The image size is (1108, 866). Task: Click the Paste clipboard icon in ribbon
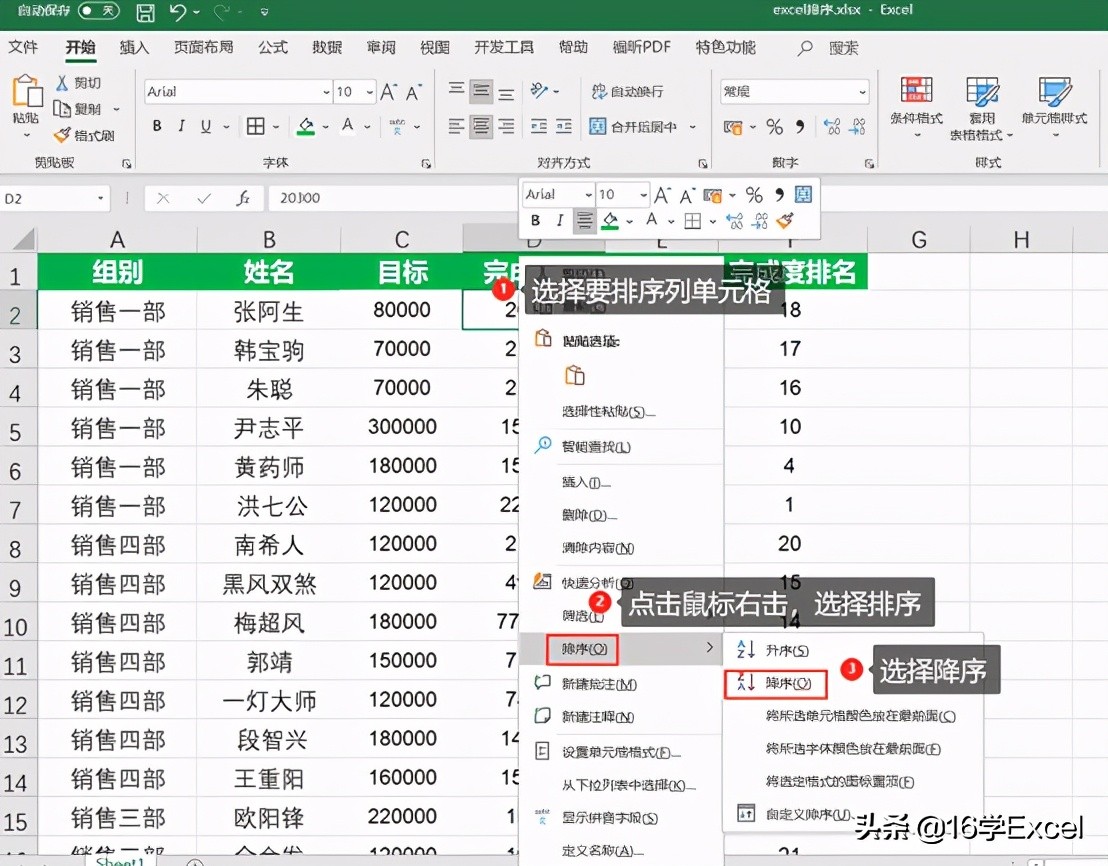[26, 91]
